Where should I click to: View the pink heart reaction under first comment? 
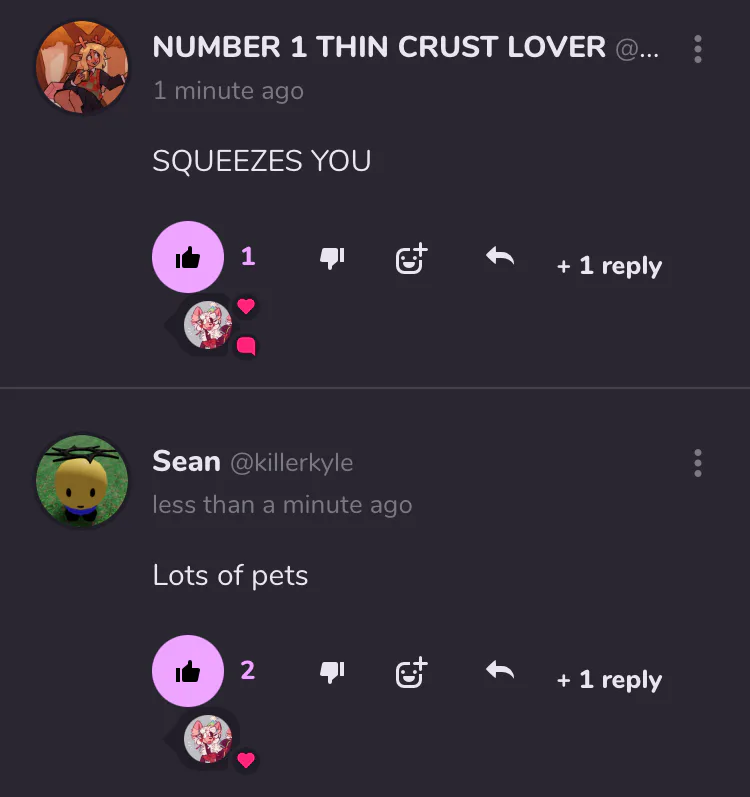246,306
